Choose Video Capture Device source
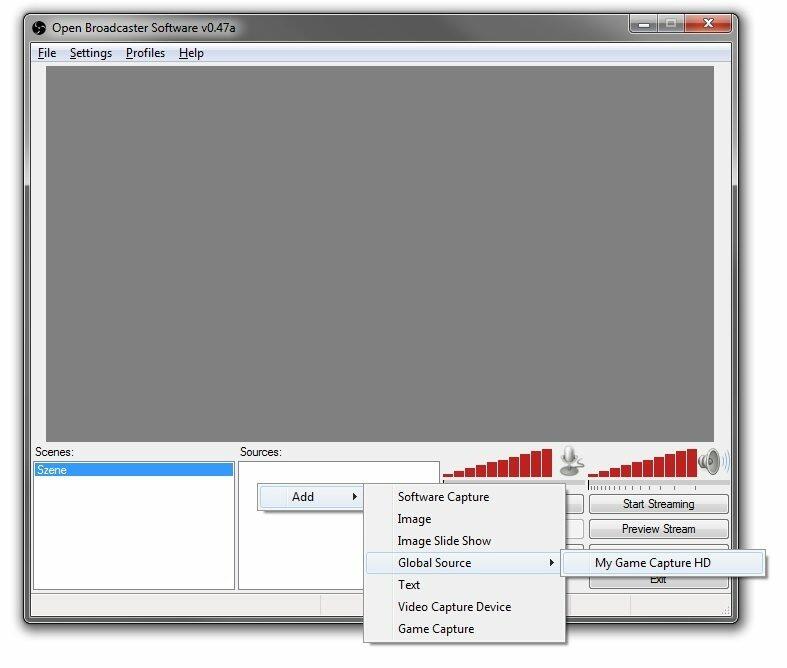This screenshot has height=668, width=787. tap(464, 607)
